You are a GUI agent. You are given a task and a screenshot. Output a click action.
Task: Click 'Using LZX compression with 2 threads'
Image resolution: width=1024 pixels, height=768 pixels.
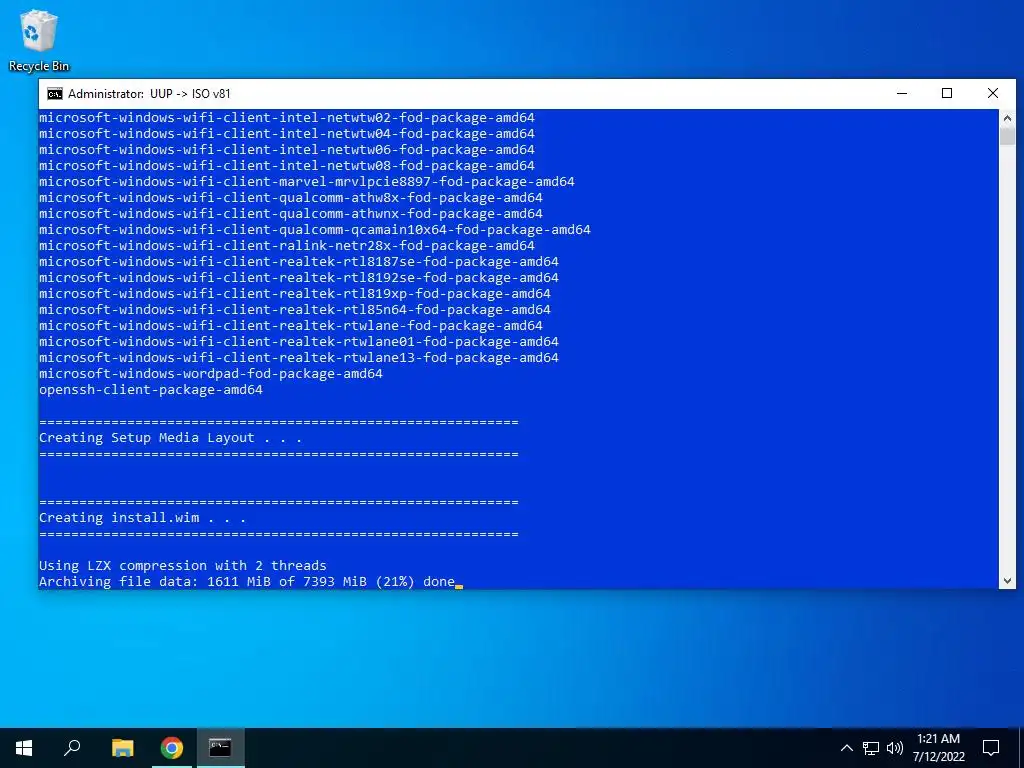pos(183,566)
